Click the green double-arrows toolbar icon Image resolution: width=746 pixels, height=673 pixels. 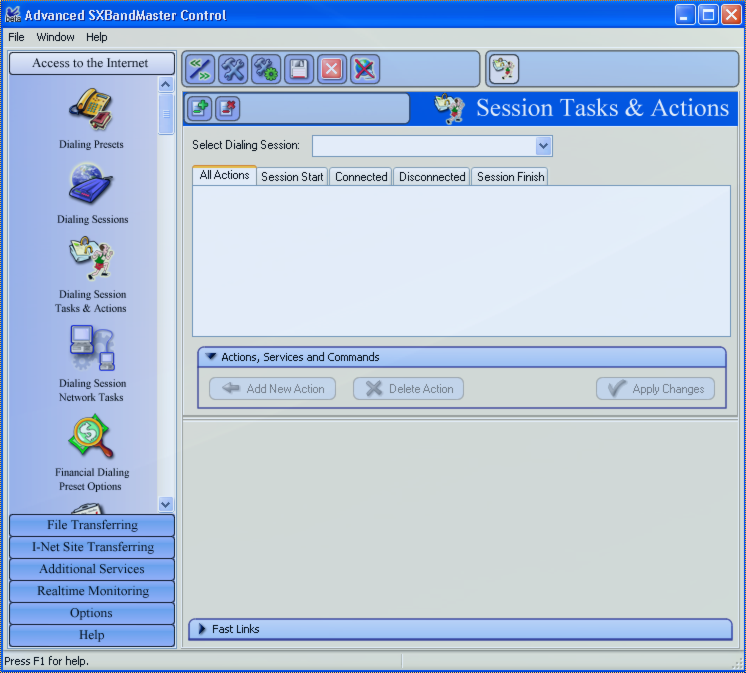click(200, 69)
